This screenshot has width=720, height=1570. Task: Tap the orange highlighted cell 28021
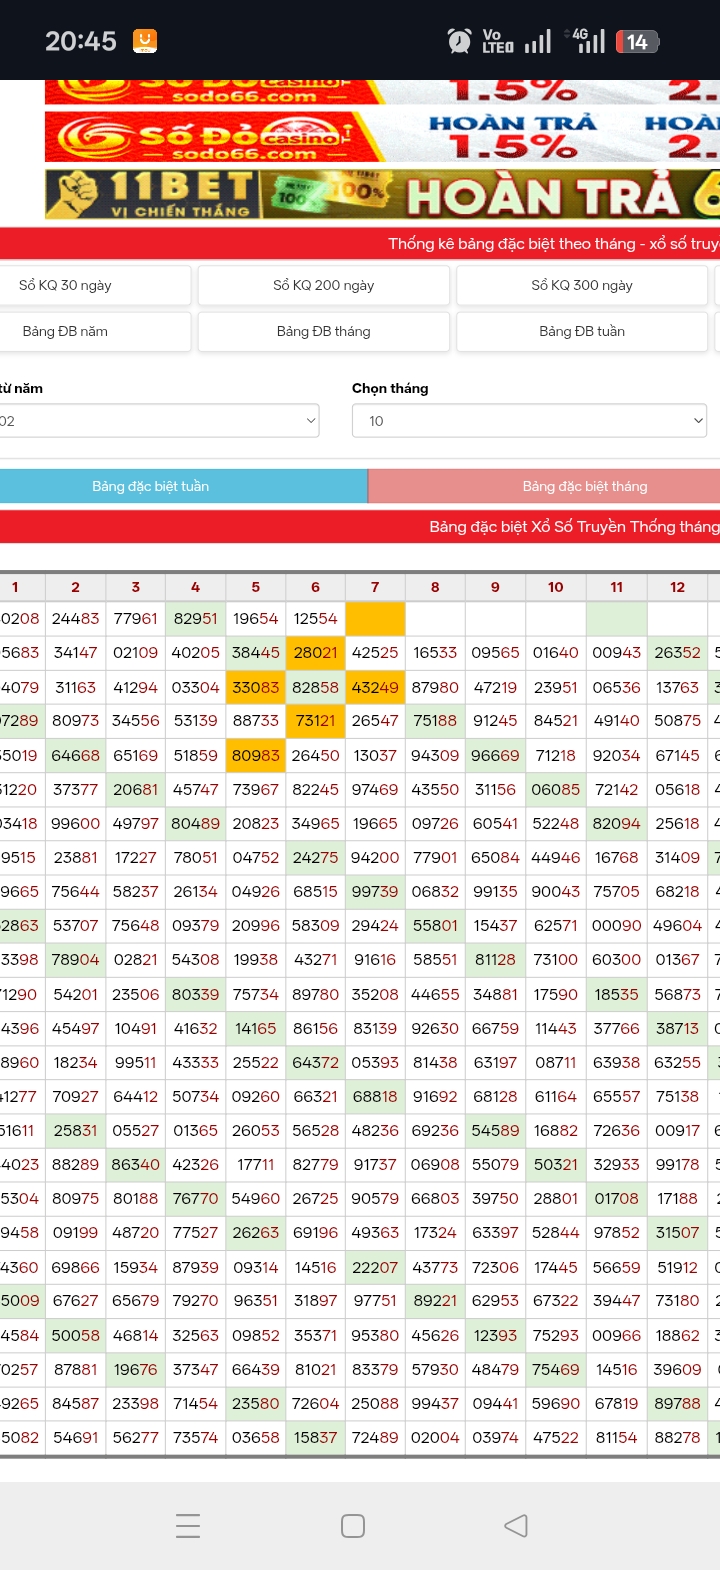coord(315,652)
